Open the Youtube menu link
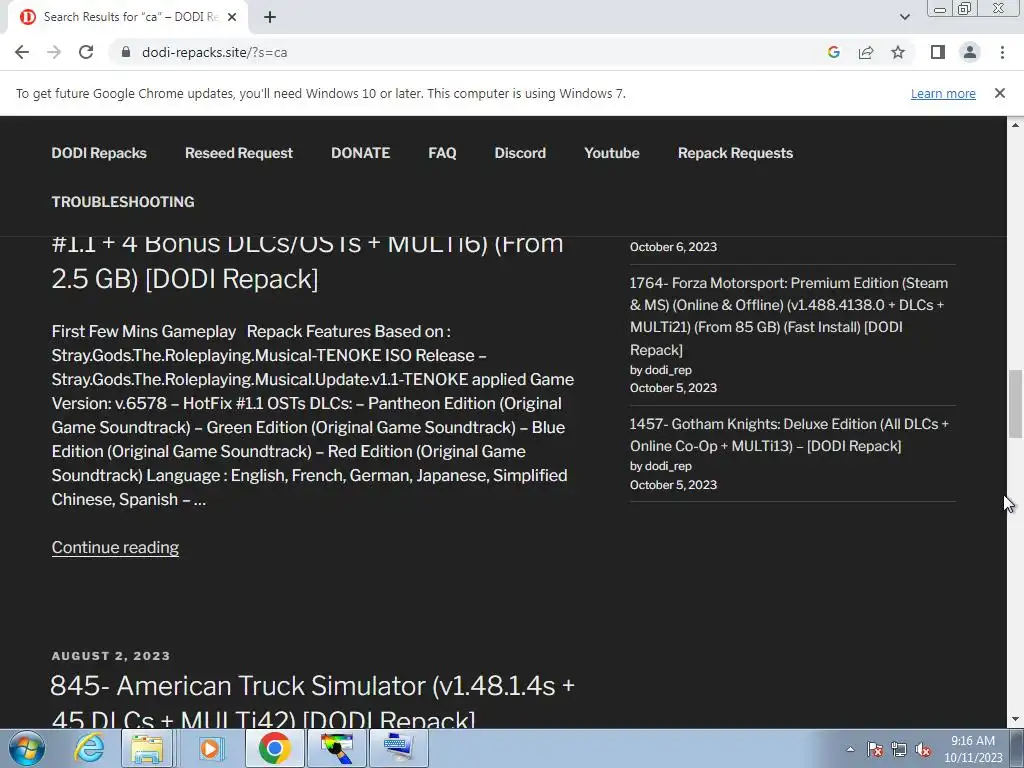 [612, 153]
